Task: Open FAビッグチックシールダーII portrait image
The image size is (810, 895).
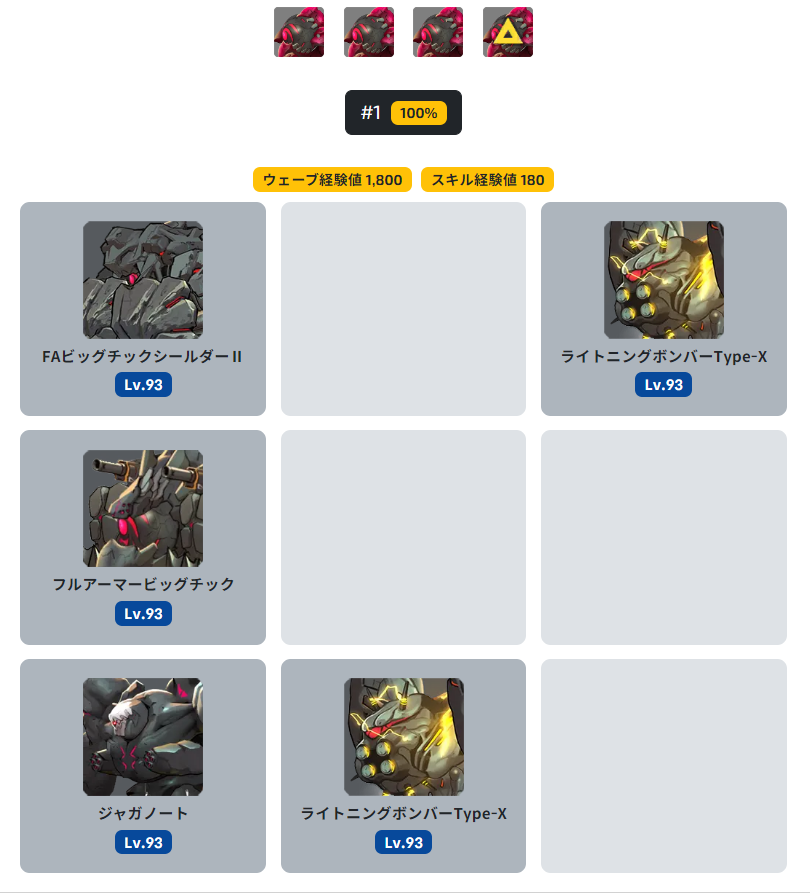Action: click(x=143, y=280)
